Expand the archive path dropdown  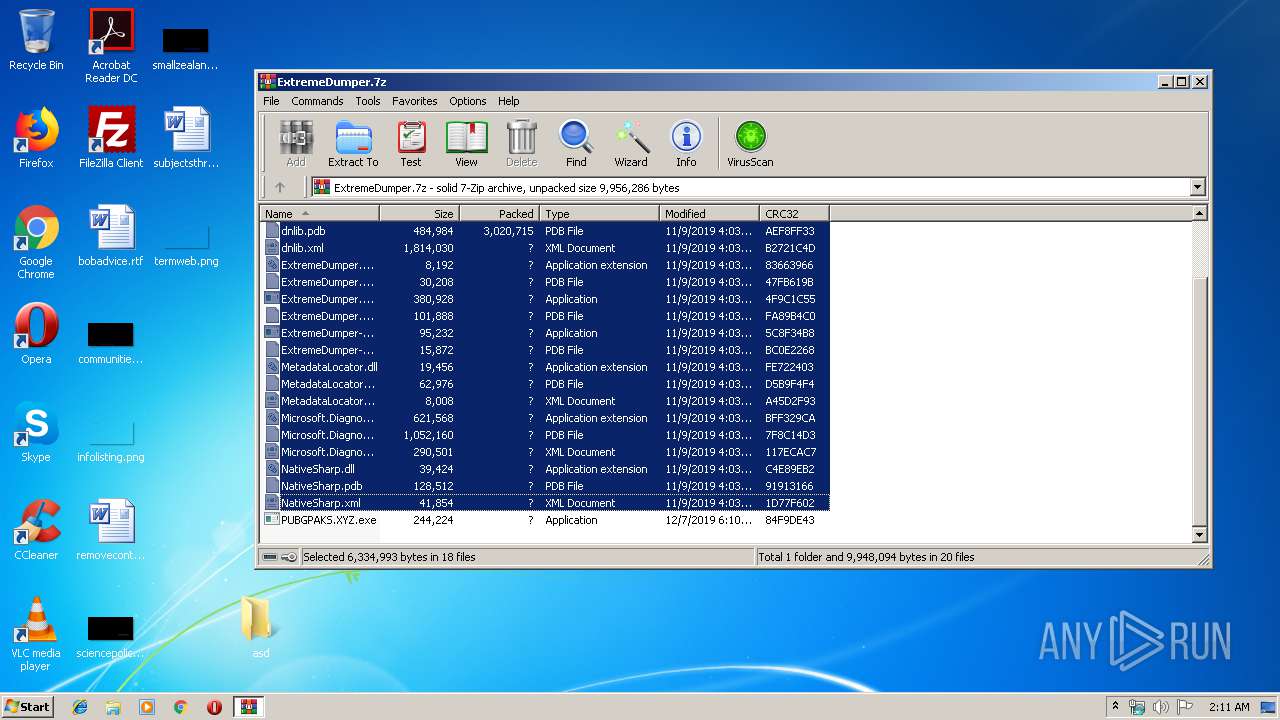[1197, 187]
